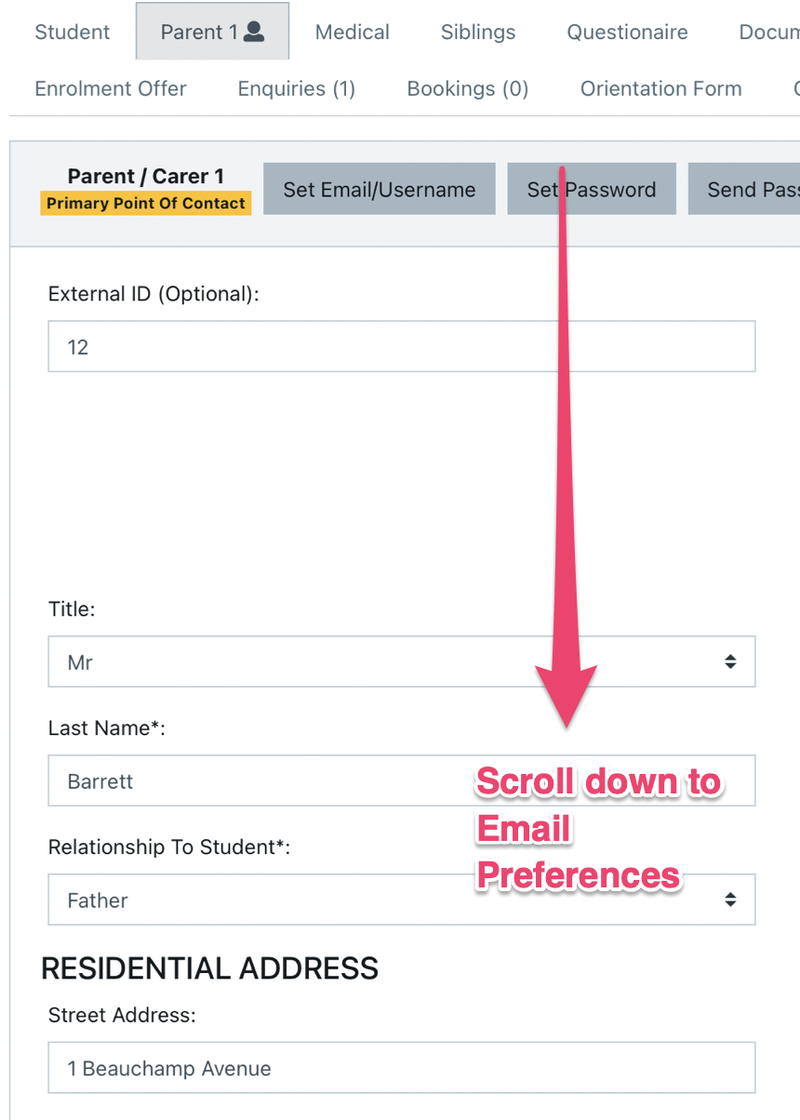The height and width of the screenshot is (1120, 800).
Task: Focus the External ID input field
Action: (x=400, y=347)
